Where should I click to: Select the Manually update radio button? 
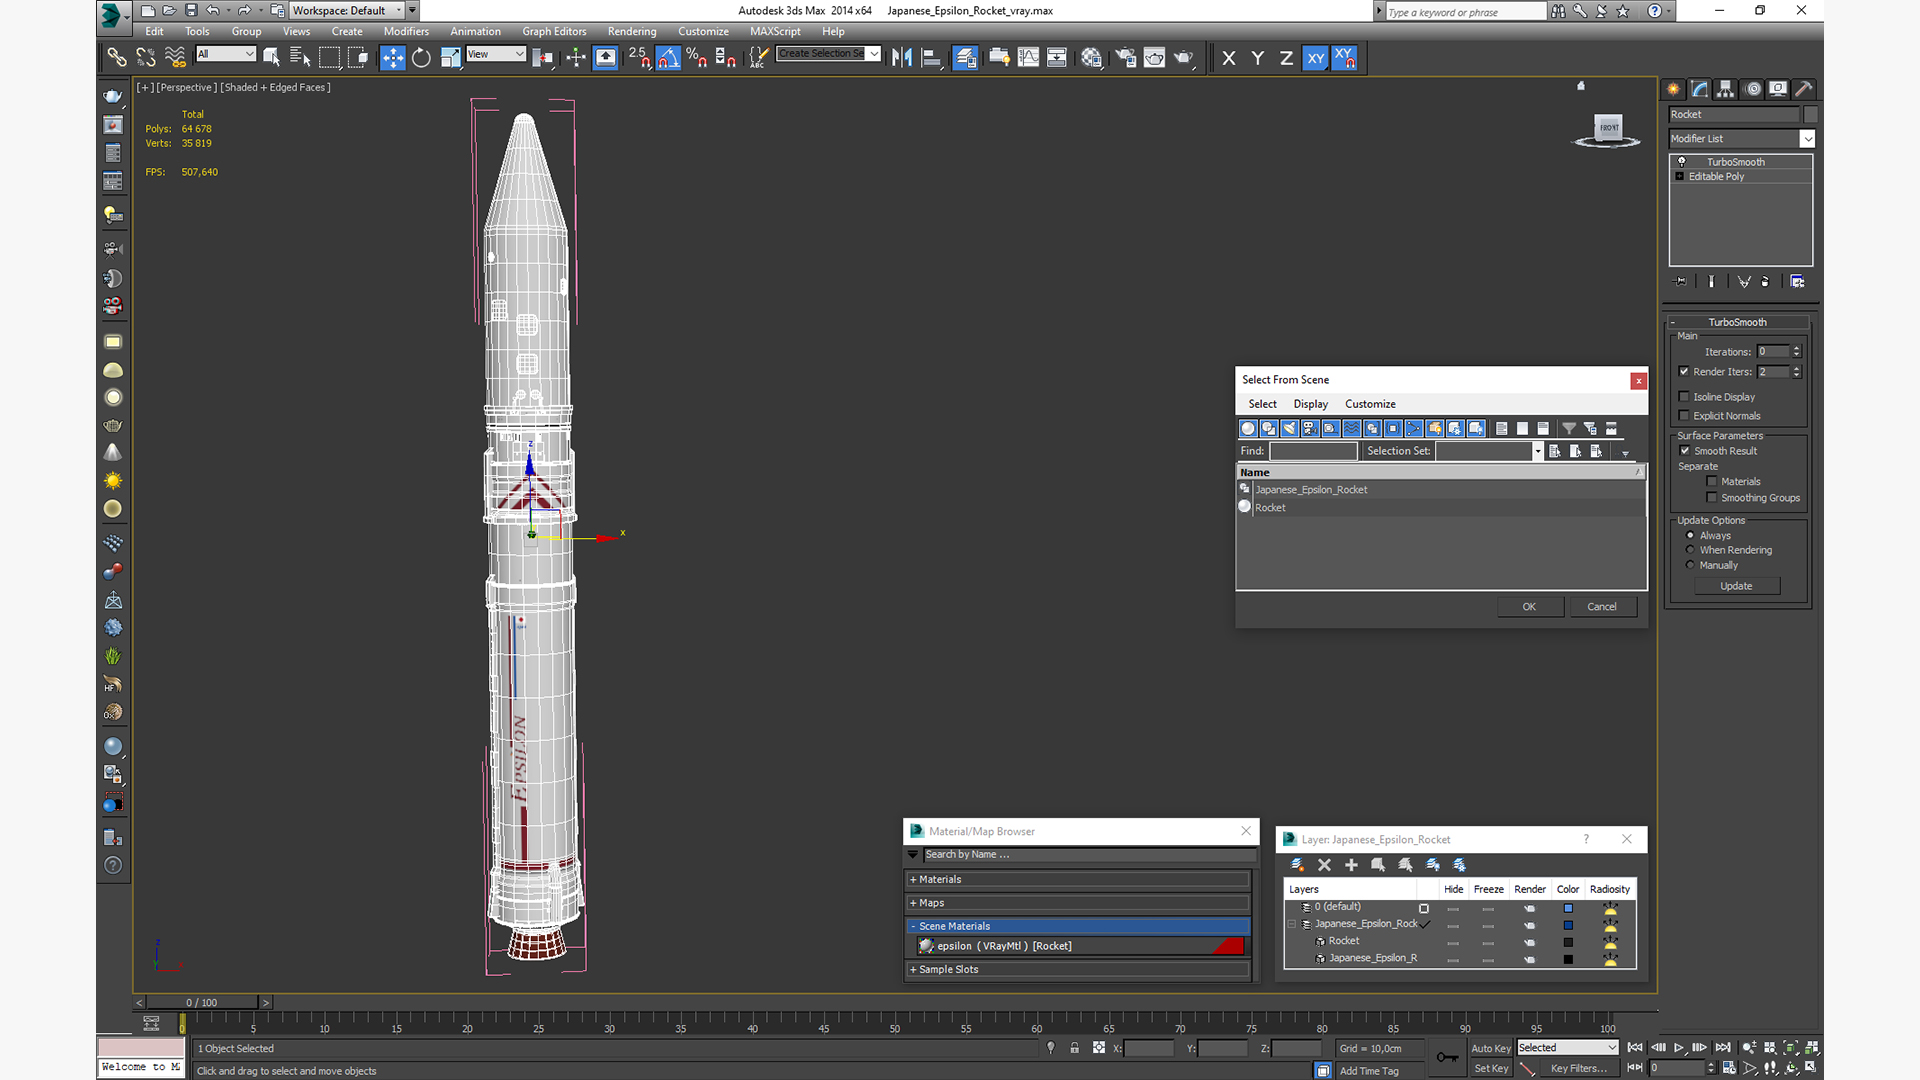(1691, 565)
